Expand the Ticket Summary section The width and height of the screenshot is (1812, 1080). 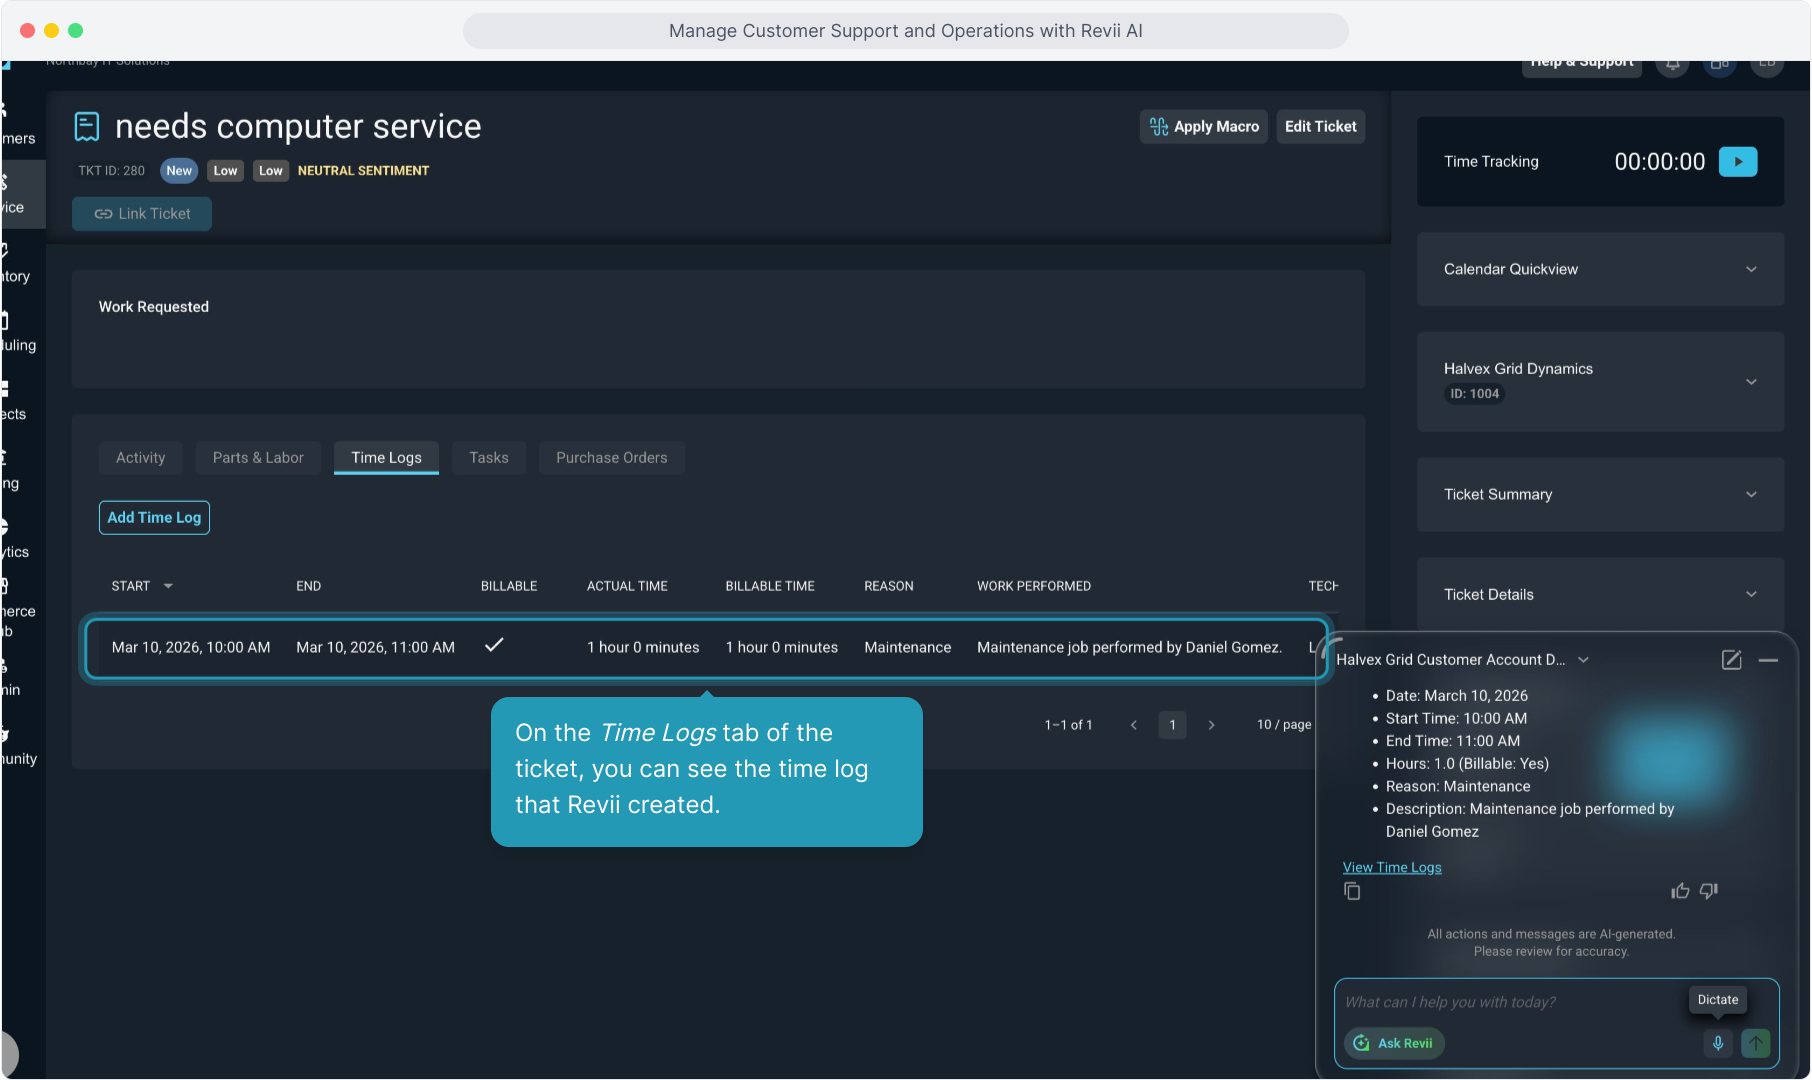click(1600, 494)
